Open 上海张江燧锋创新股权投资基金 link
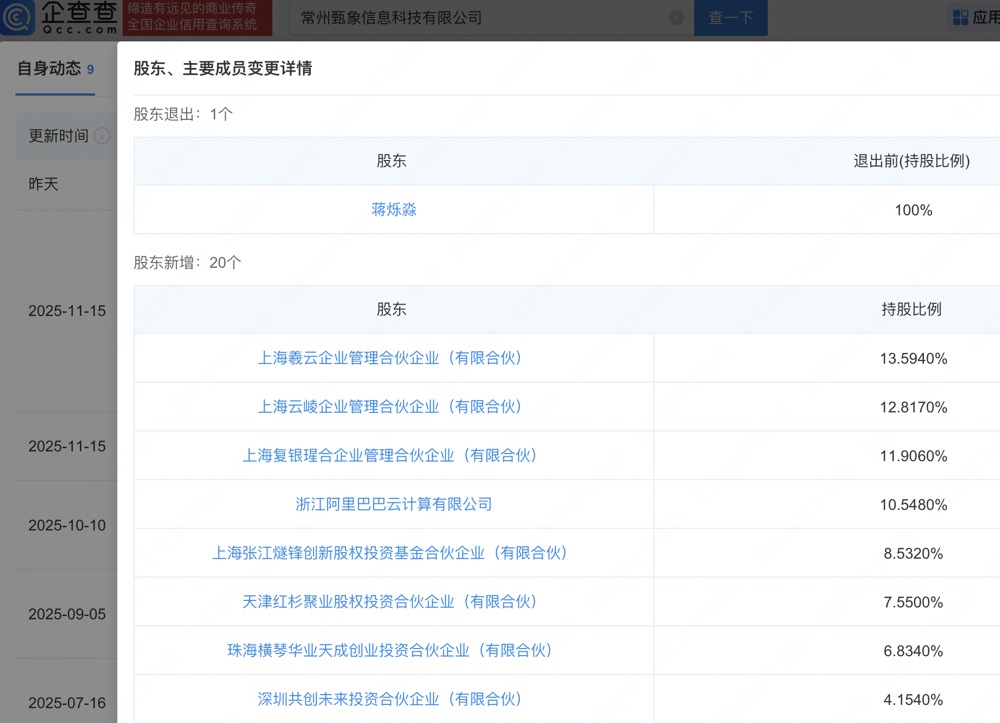Viewport: 1000px width, 723px height. tap(390, 553)
